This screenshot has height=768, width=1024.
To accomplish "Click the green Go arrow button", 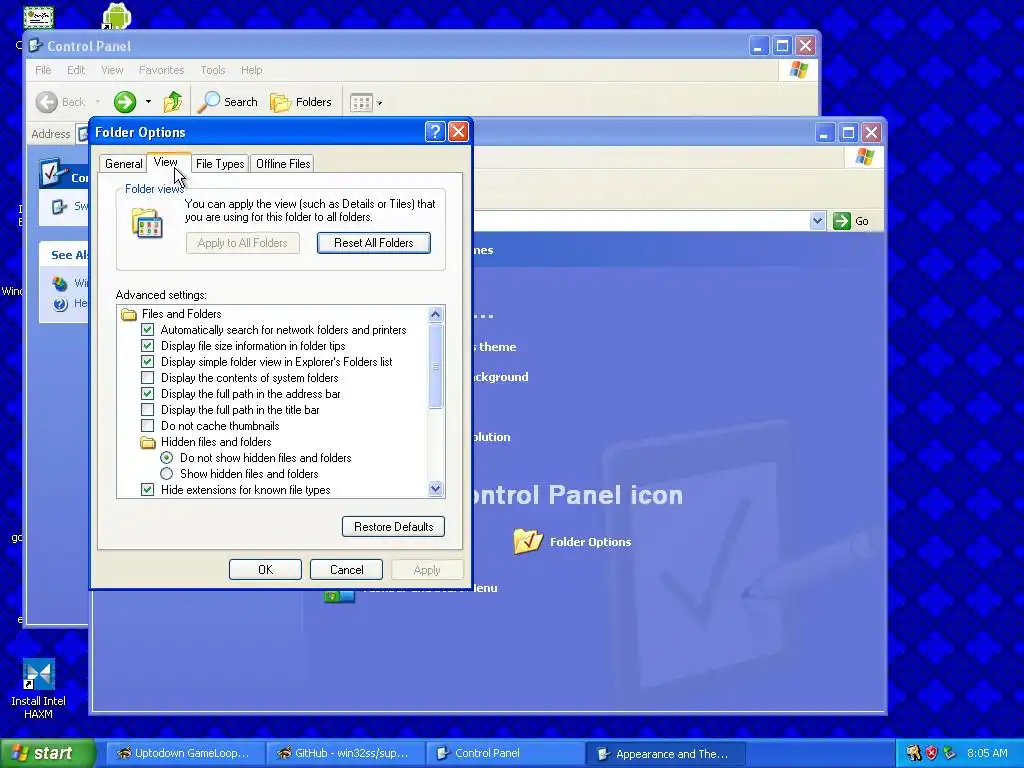I will point(842,221).
